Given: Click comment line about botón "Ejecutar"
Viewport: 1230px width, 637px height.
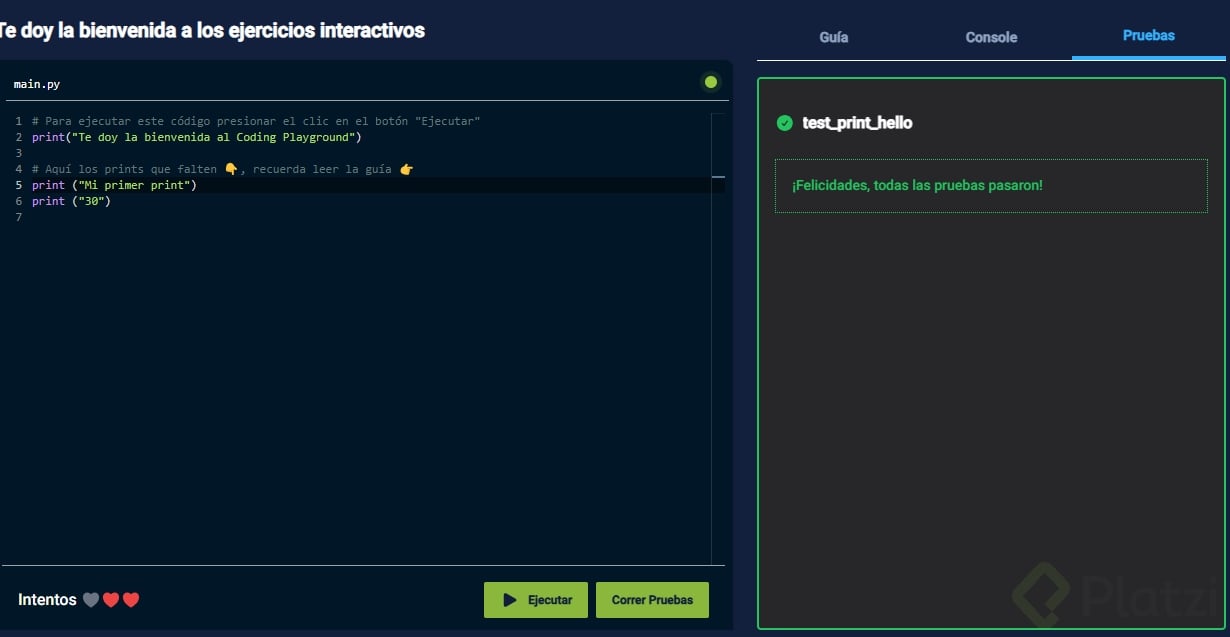Looking at the screenshot, I should pos(256,121).
